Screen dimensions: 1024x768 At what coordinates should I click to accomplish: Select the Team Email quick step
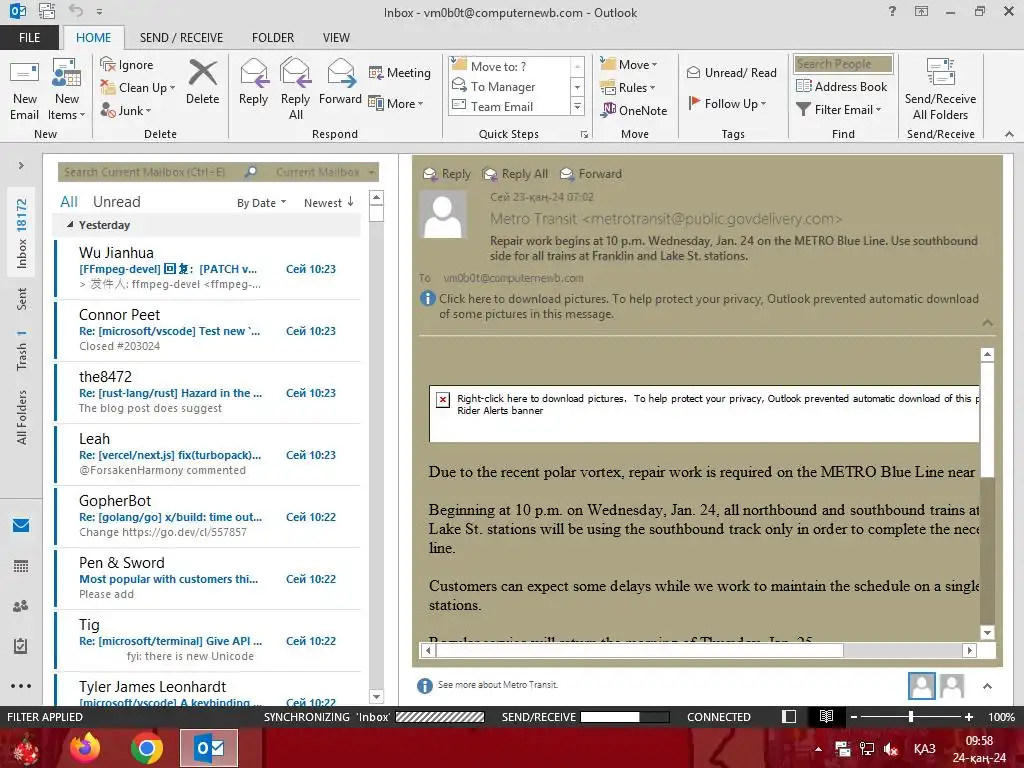pos(509,106)
